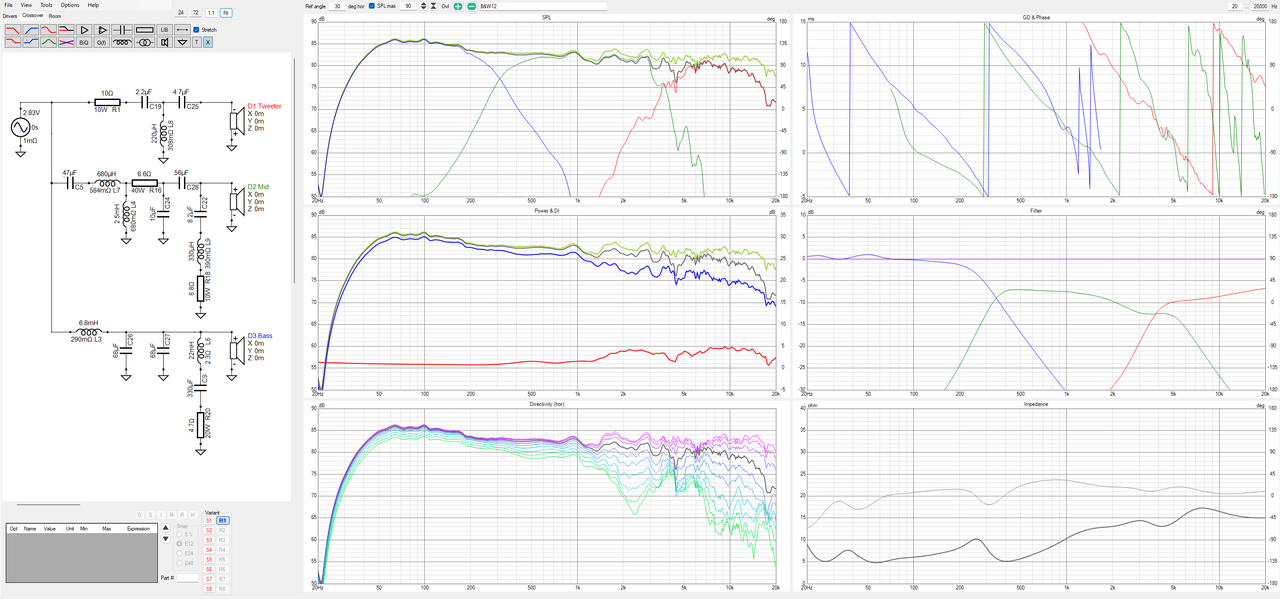
Task: Select variant S5
Action: [x=209, y=559]
